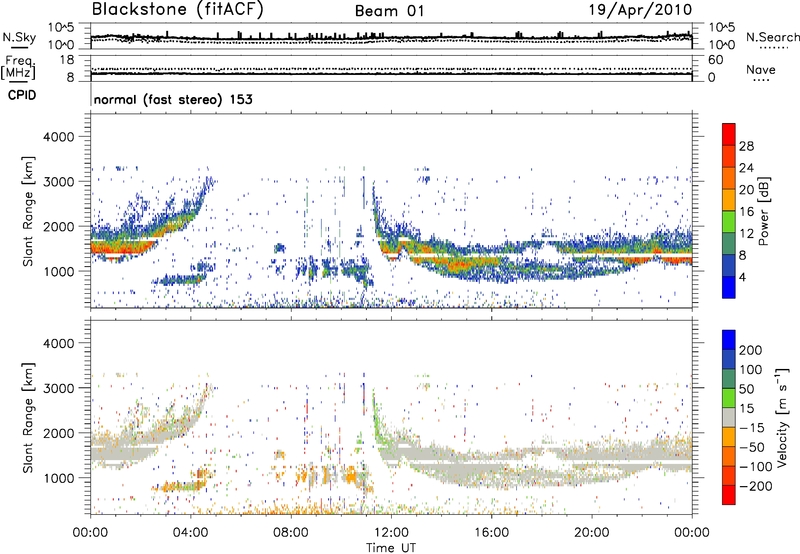Click the N.Sky axis label
Screen dimensions: 800x554
point(19,37)
